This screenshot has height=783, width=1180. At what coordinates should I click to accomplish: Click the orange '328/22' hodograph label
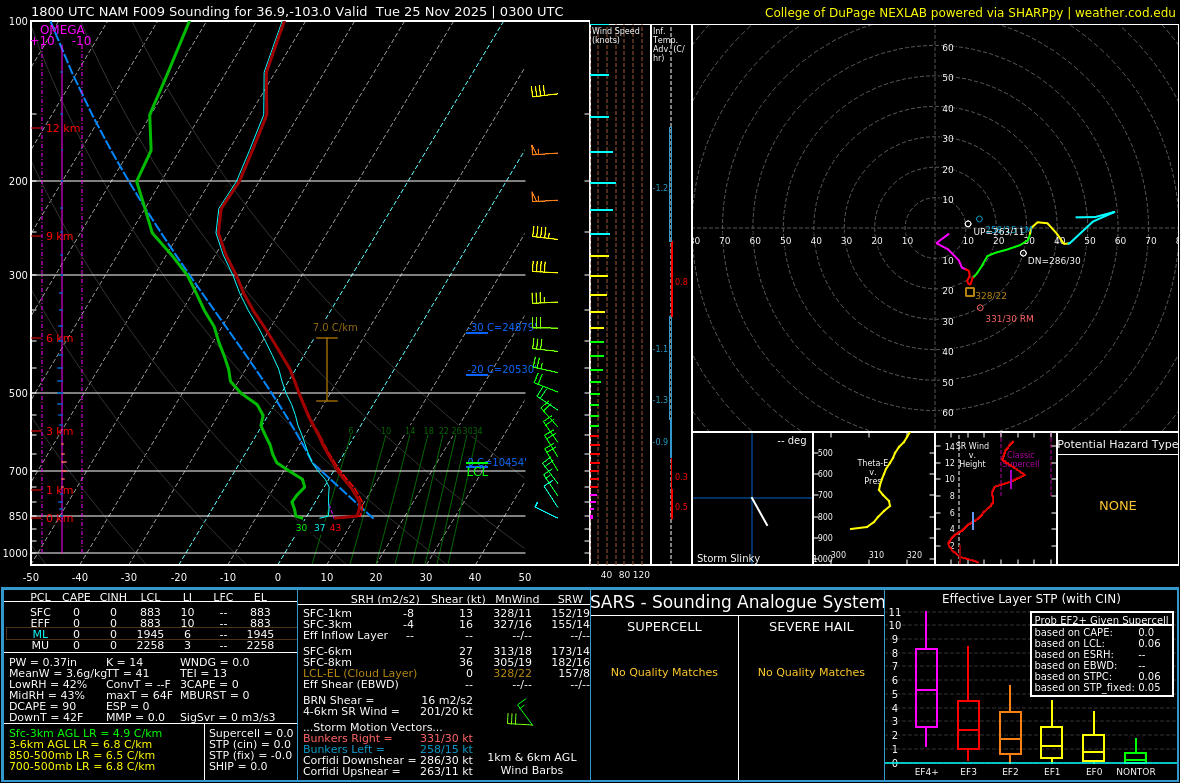pyautogui.click(x=990, y=297)
